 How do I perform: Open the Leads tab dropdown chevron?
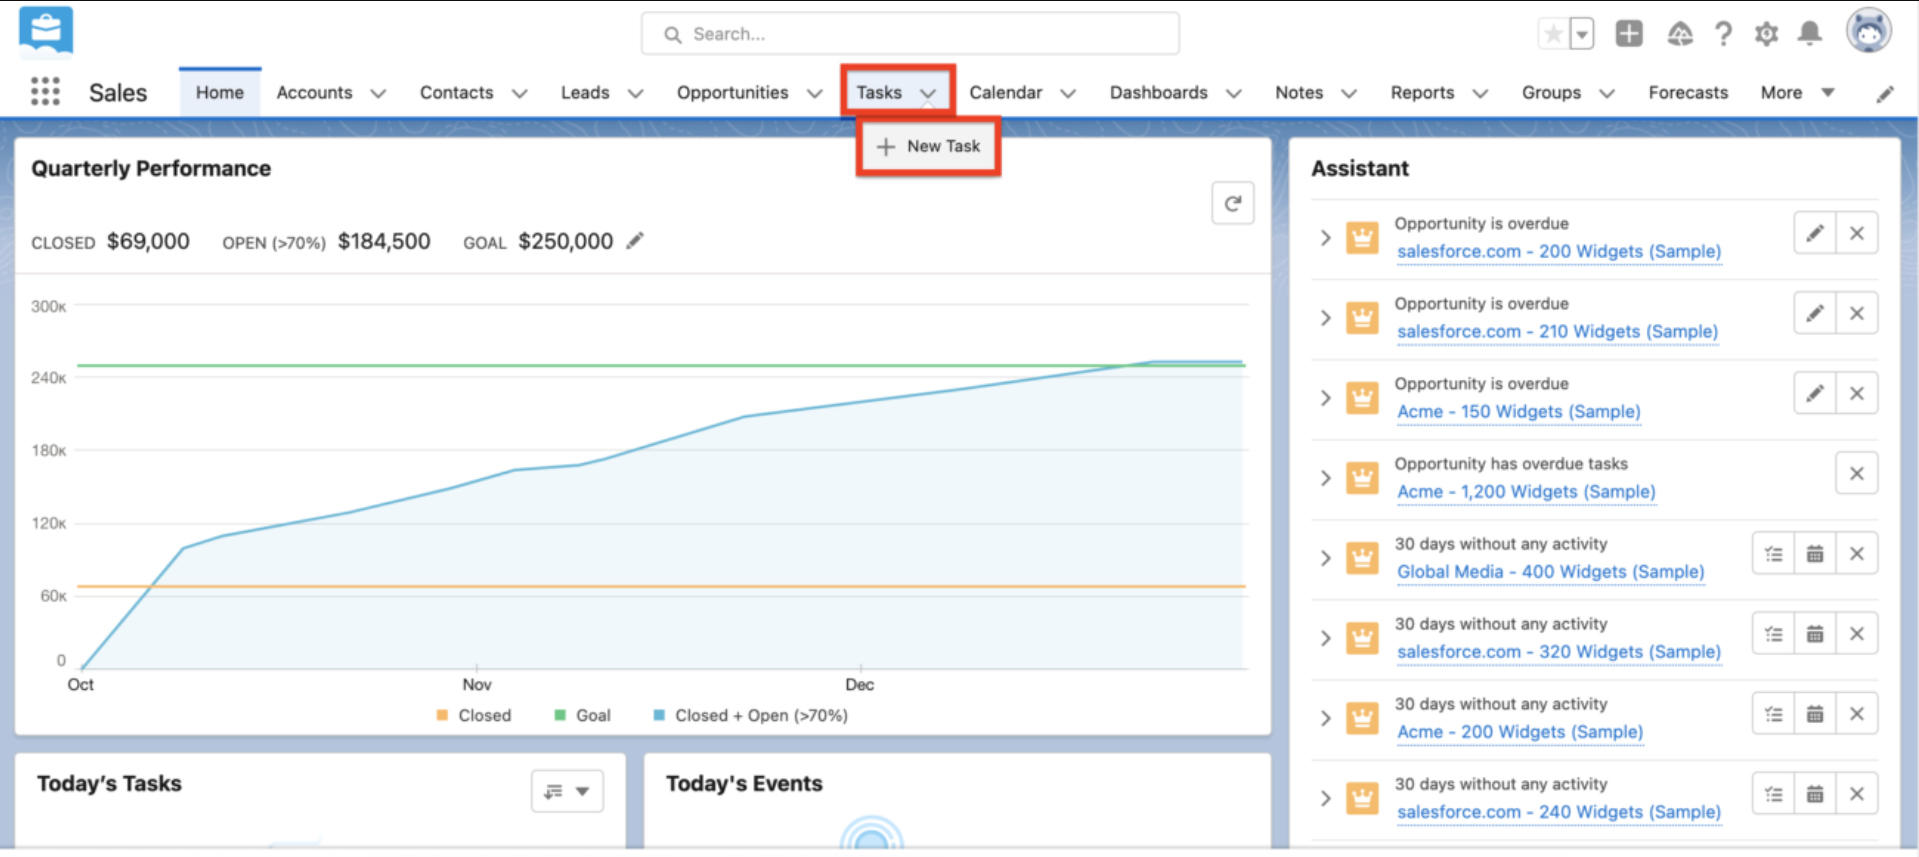point(635,93)
